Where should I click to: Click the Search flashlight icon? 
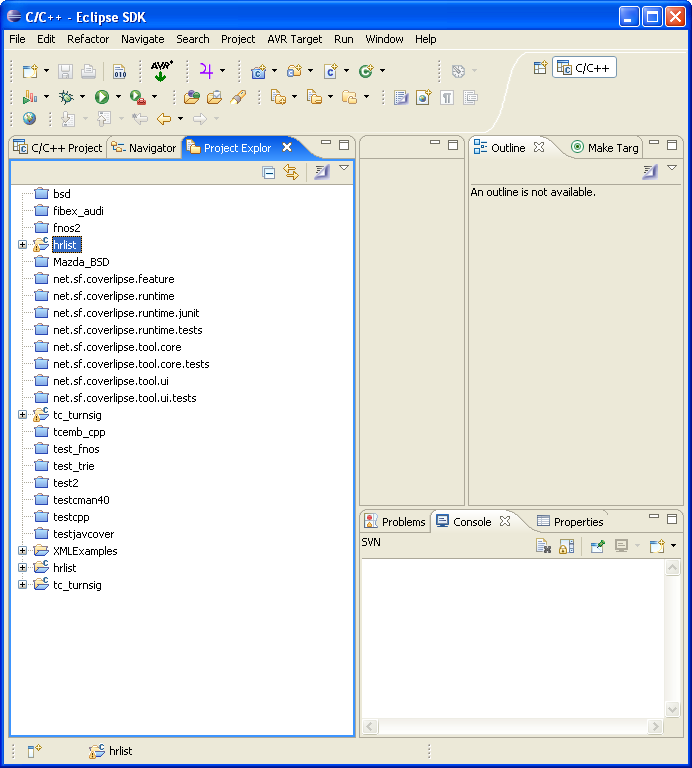[238, 97]
